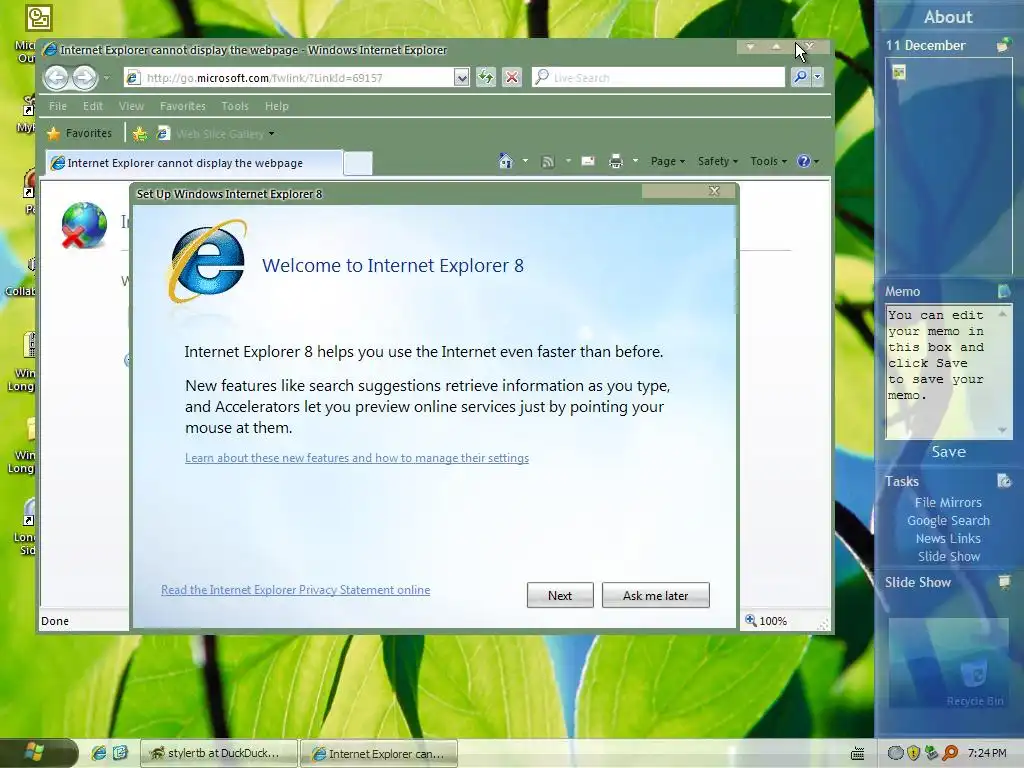Click the network tray icon
This screenshot has width=1024, height=768.
(x=932, y=753)
